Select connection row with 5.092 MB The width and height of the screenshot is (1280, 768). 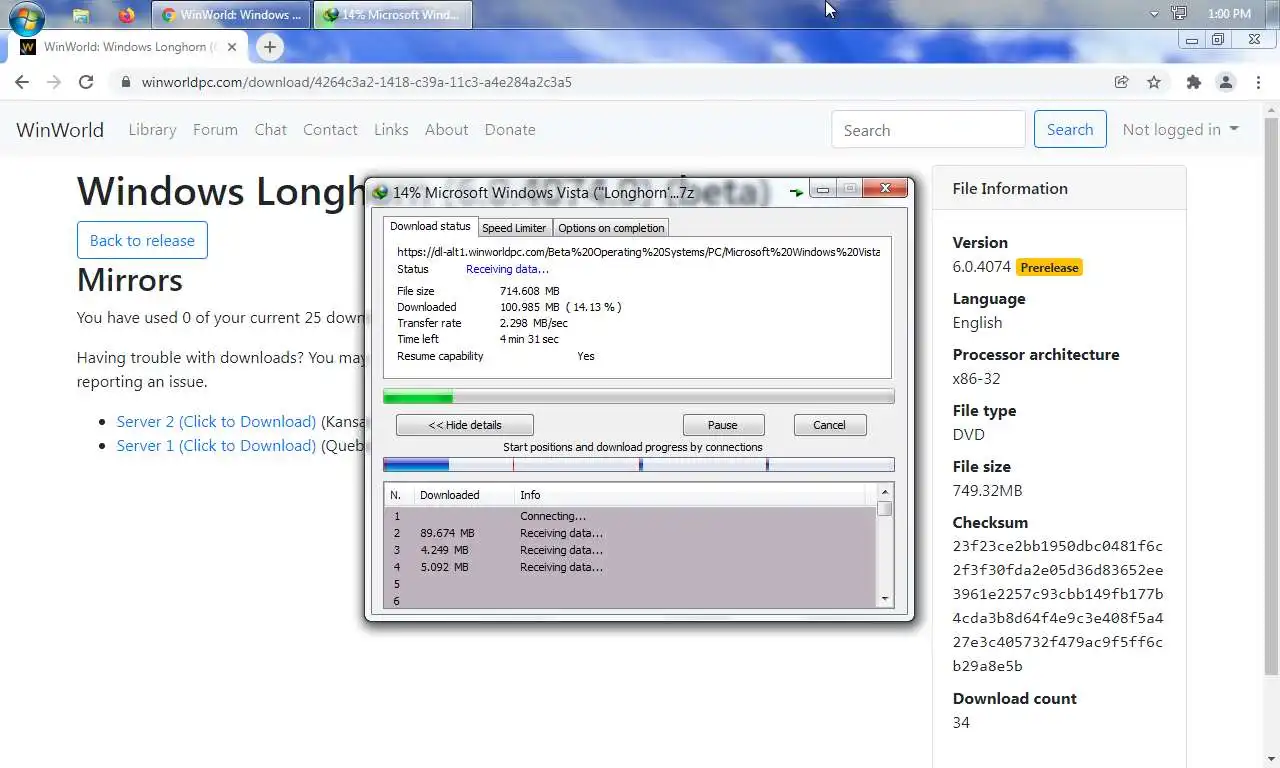[630, 568]
